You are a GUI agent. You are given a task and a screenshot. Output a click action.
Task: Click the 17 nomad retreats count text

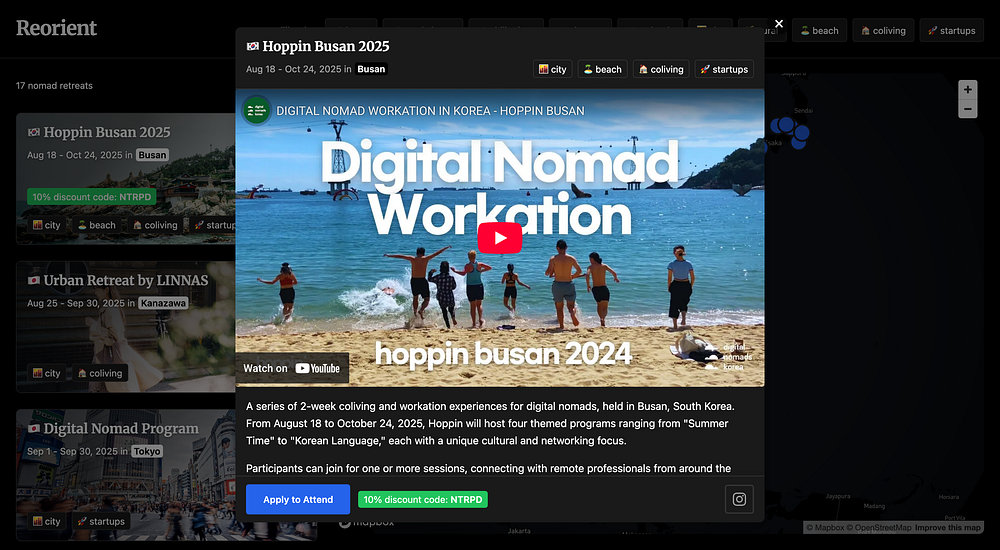pos(54,85)
